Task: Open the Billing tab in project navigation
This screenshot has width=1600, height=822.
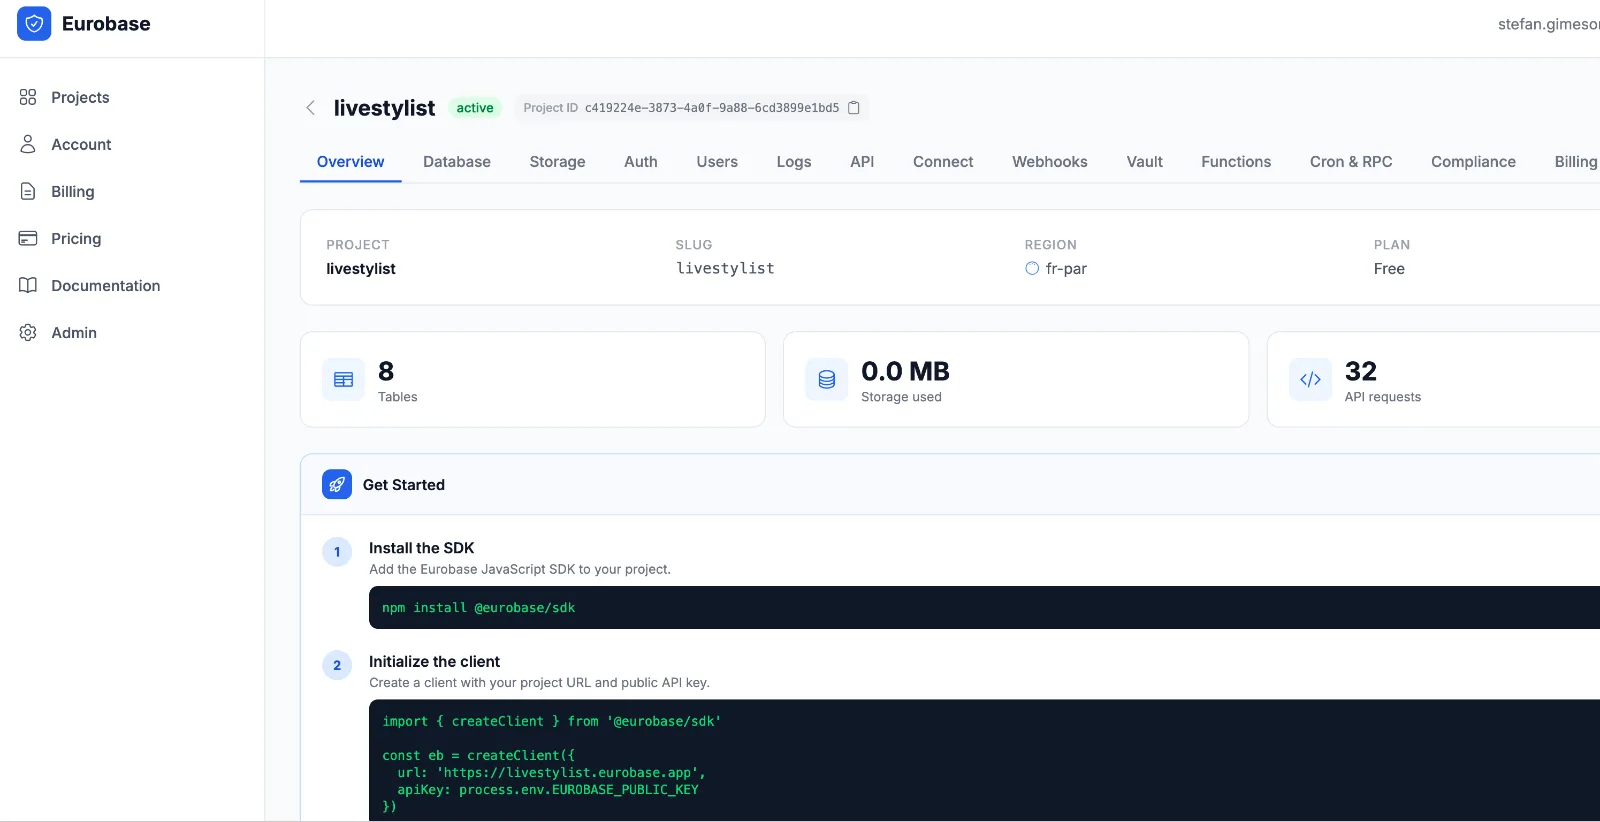Action: (x=1576, y=162)
